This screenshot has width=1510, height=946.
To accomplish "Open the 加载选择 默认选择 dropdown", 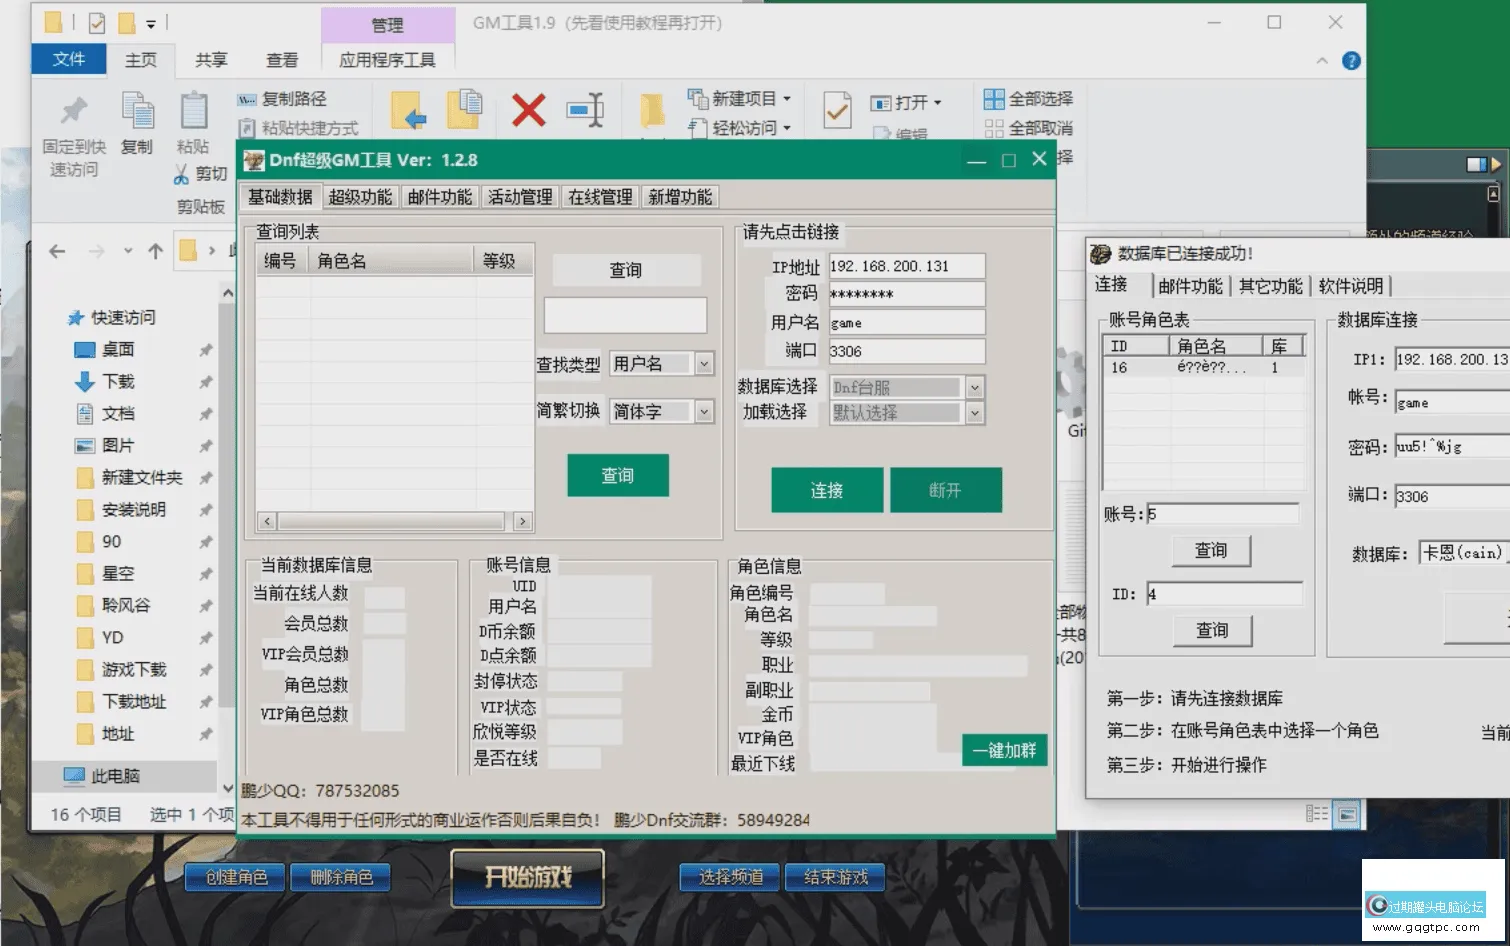I will tap(975, 412).
